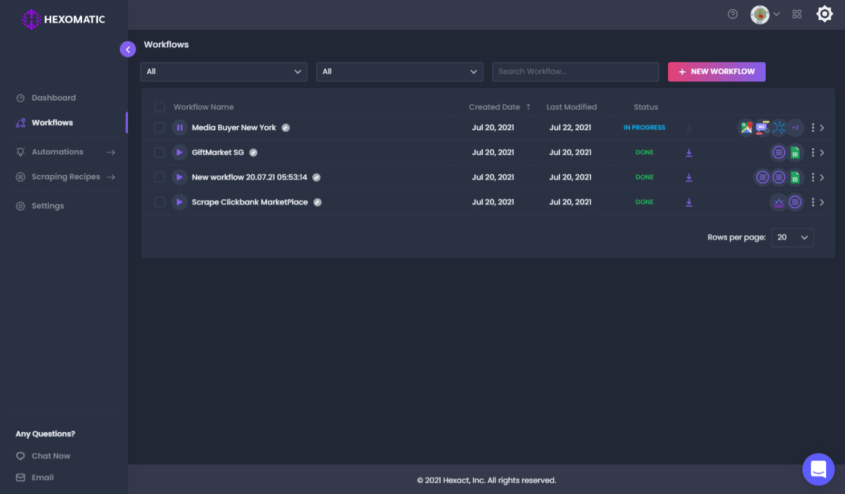Download Scrape Clickbank MarketPlace results
The width and height of the screenshot is (845, 494).
click(689, 202)
